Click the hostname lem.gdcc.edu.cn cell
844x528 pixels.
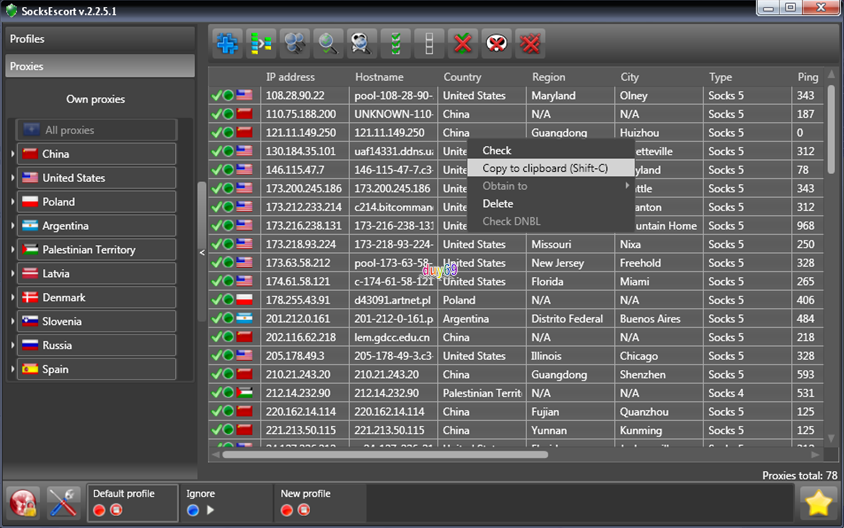(392, 337)
